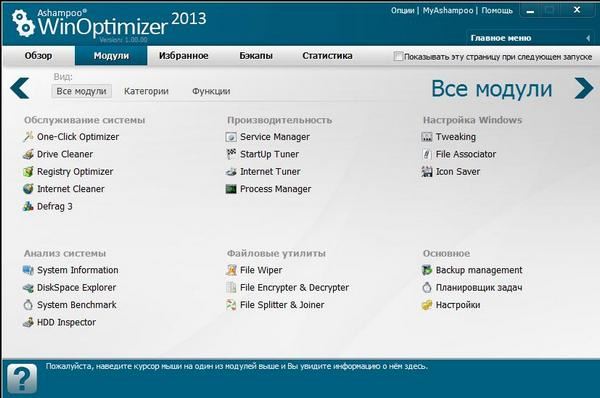Click the Internet Tuner icon
The height and width of the screenshot is (398, 600).
click(x=231, y=171)
